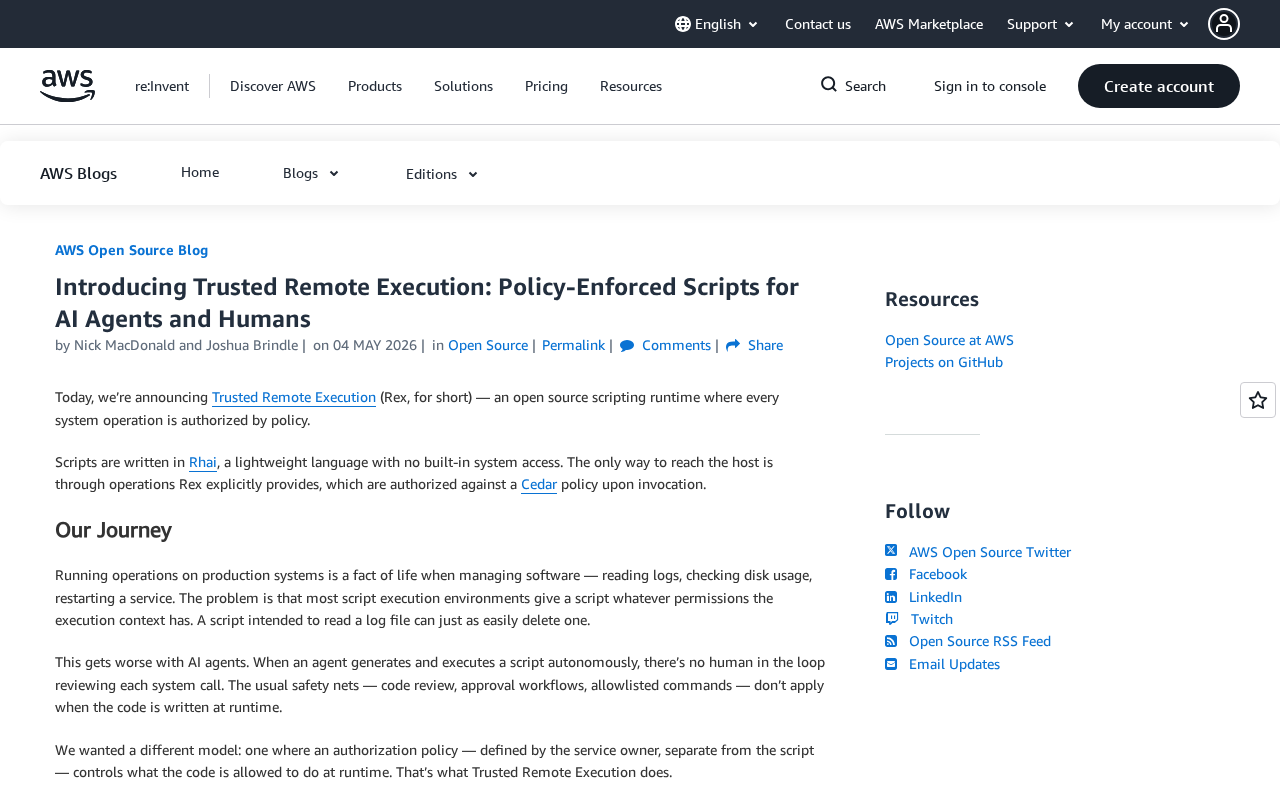Click the Create account button
Screen dimensions: 1280x800
coord(1159,86)
